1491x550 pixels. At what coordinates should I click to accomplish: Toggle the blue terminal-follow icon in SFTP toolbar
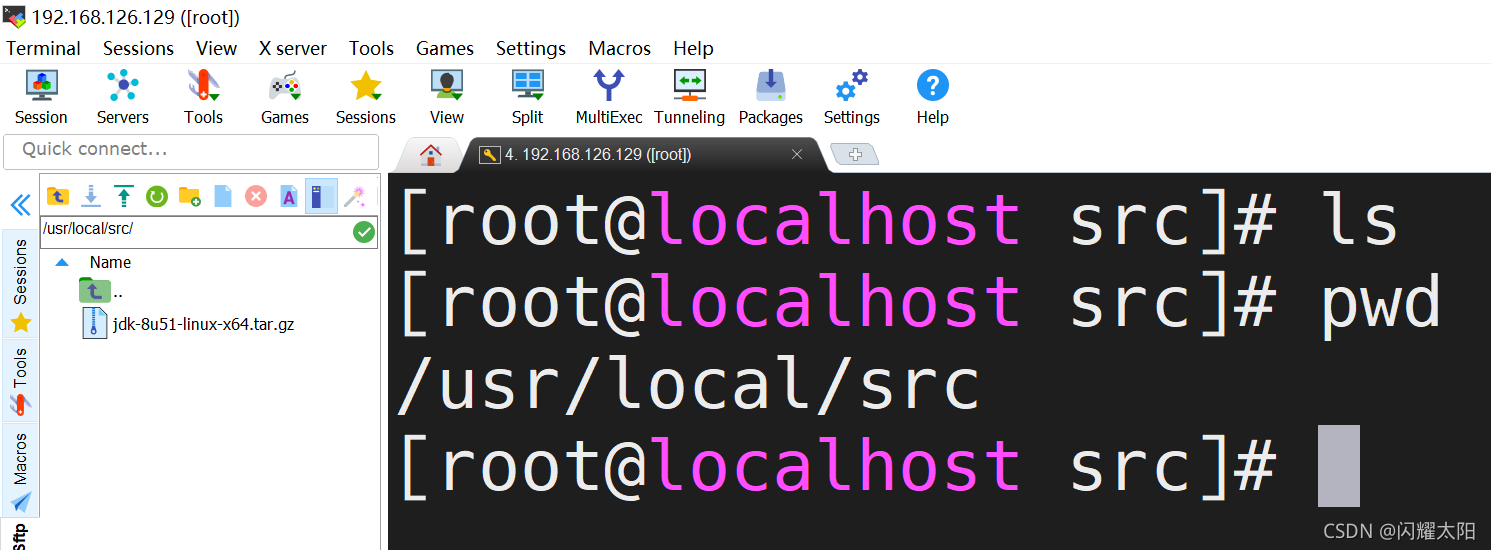[321, 196]
